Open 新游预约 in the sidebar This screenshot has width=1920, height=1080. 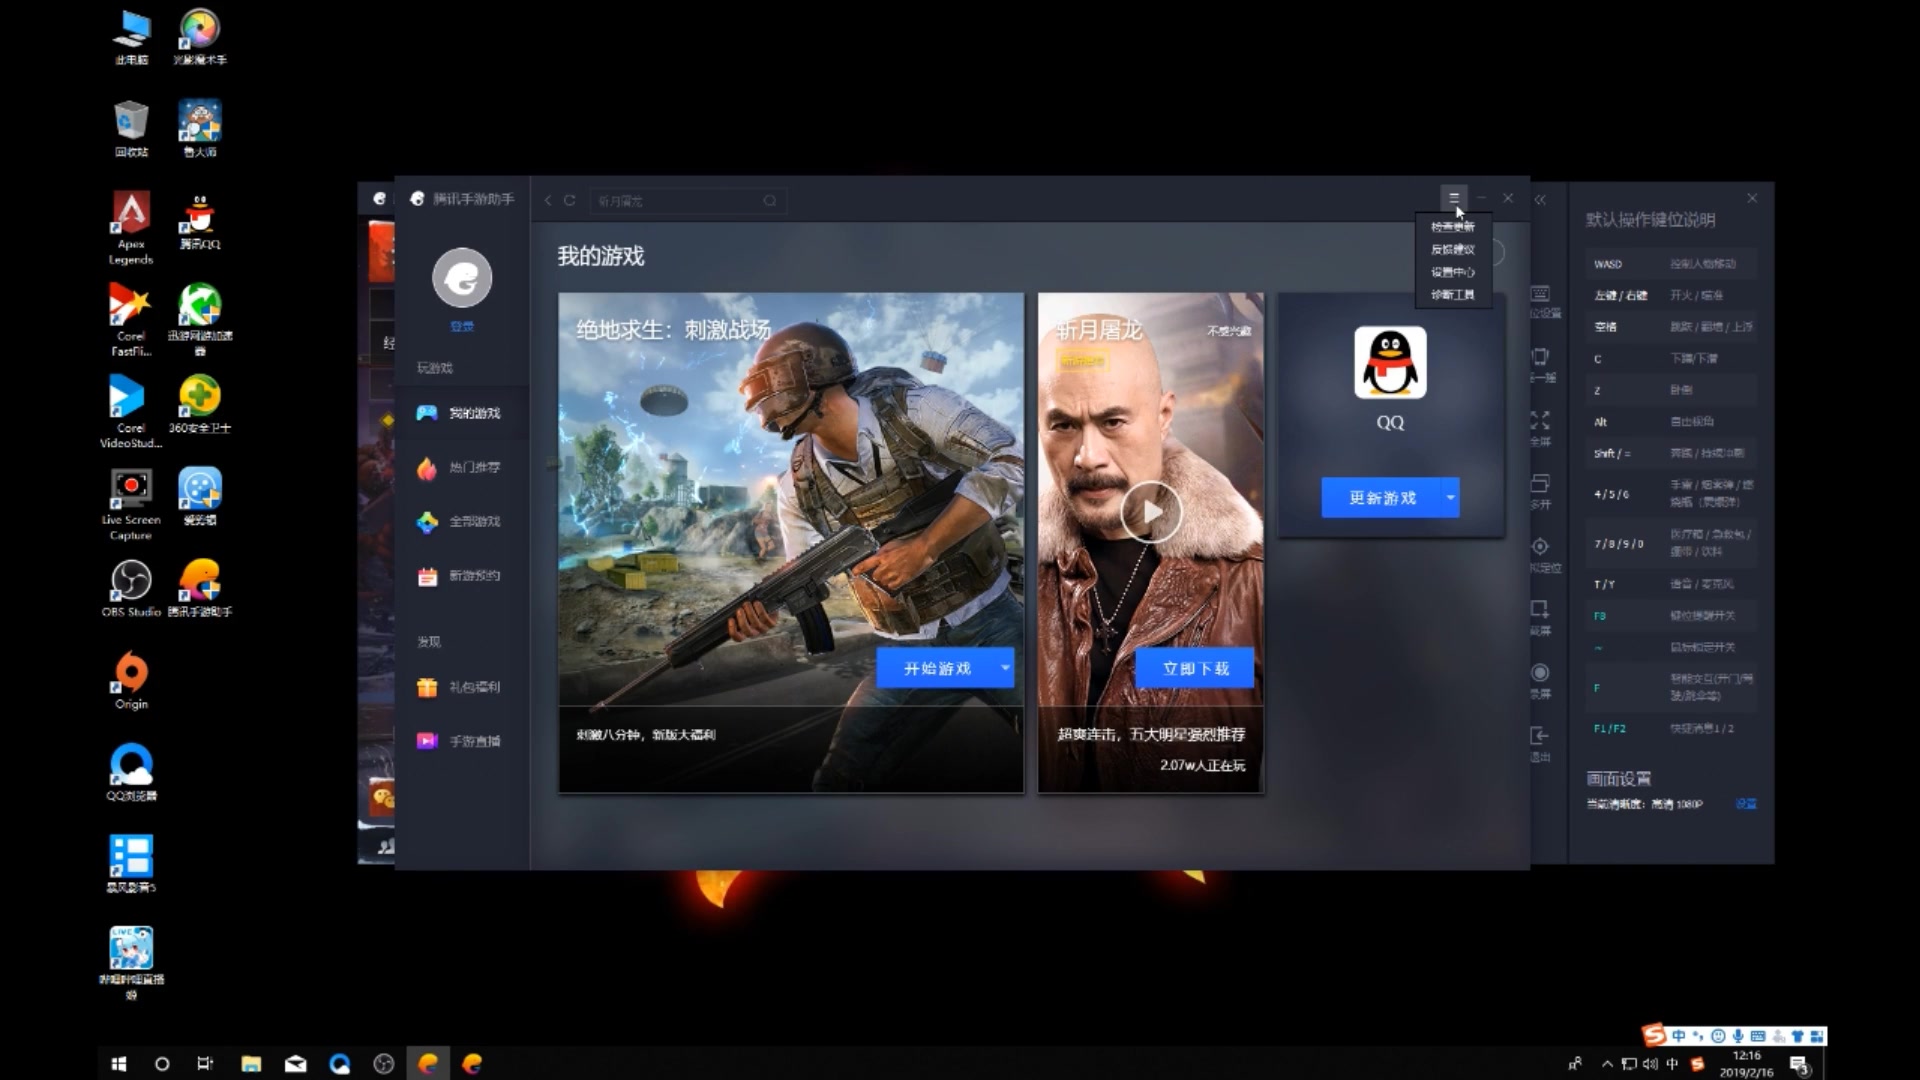[461, 575]
